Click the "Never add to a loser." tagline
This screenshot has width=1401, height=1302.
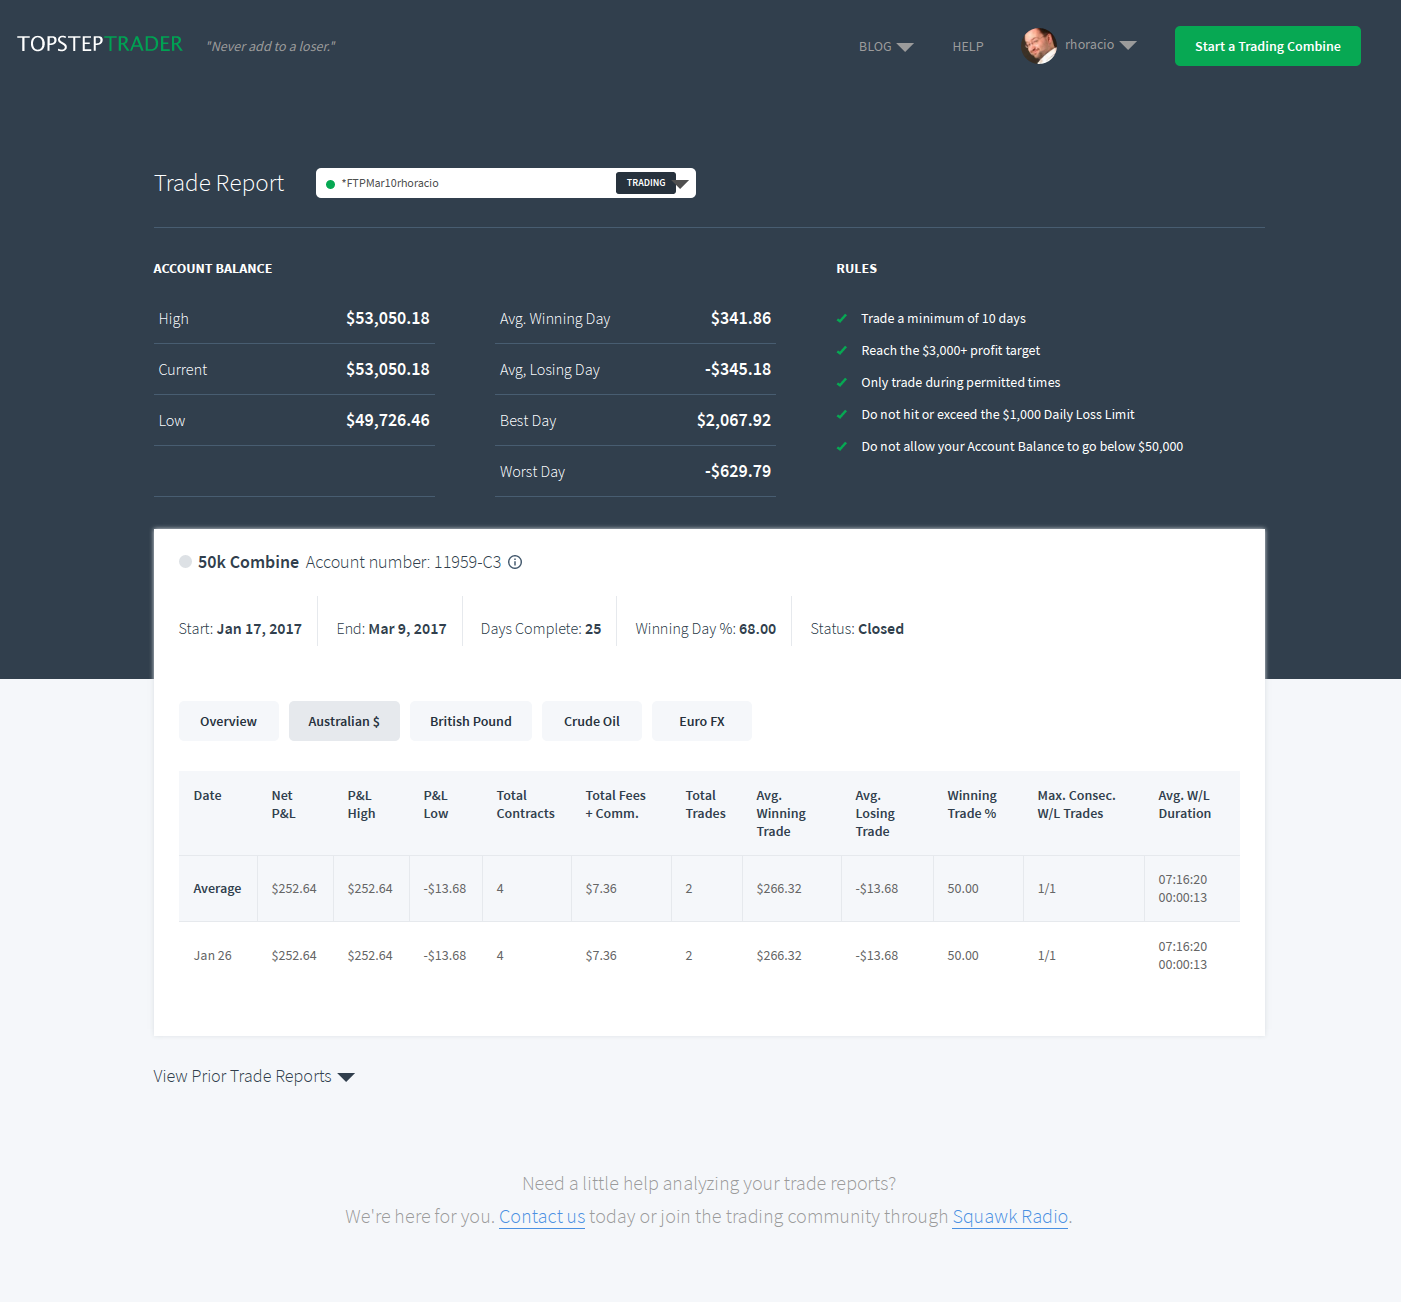[x=271, y=47]
